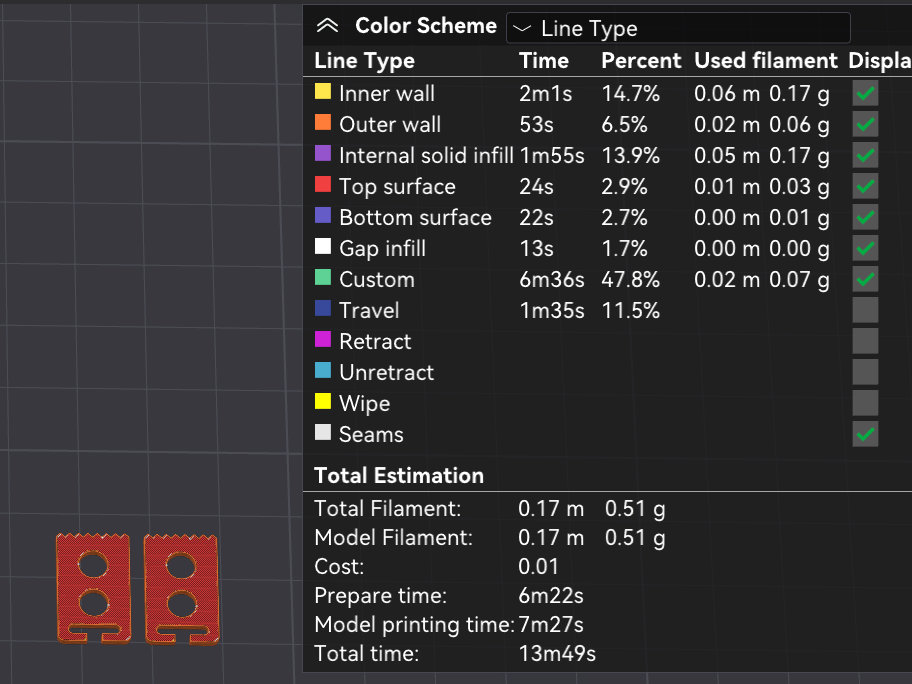
Task: Click the light gray Seams swatch
Action: click(x=323, y=433)
